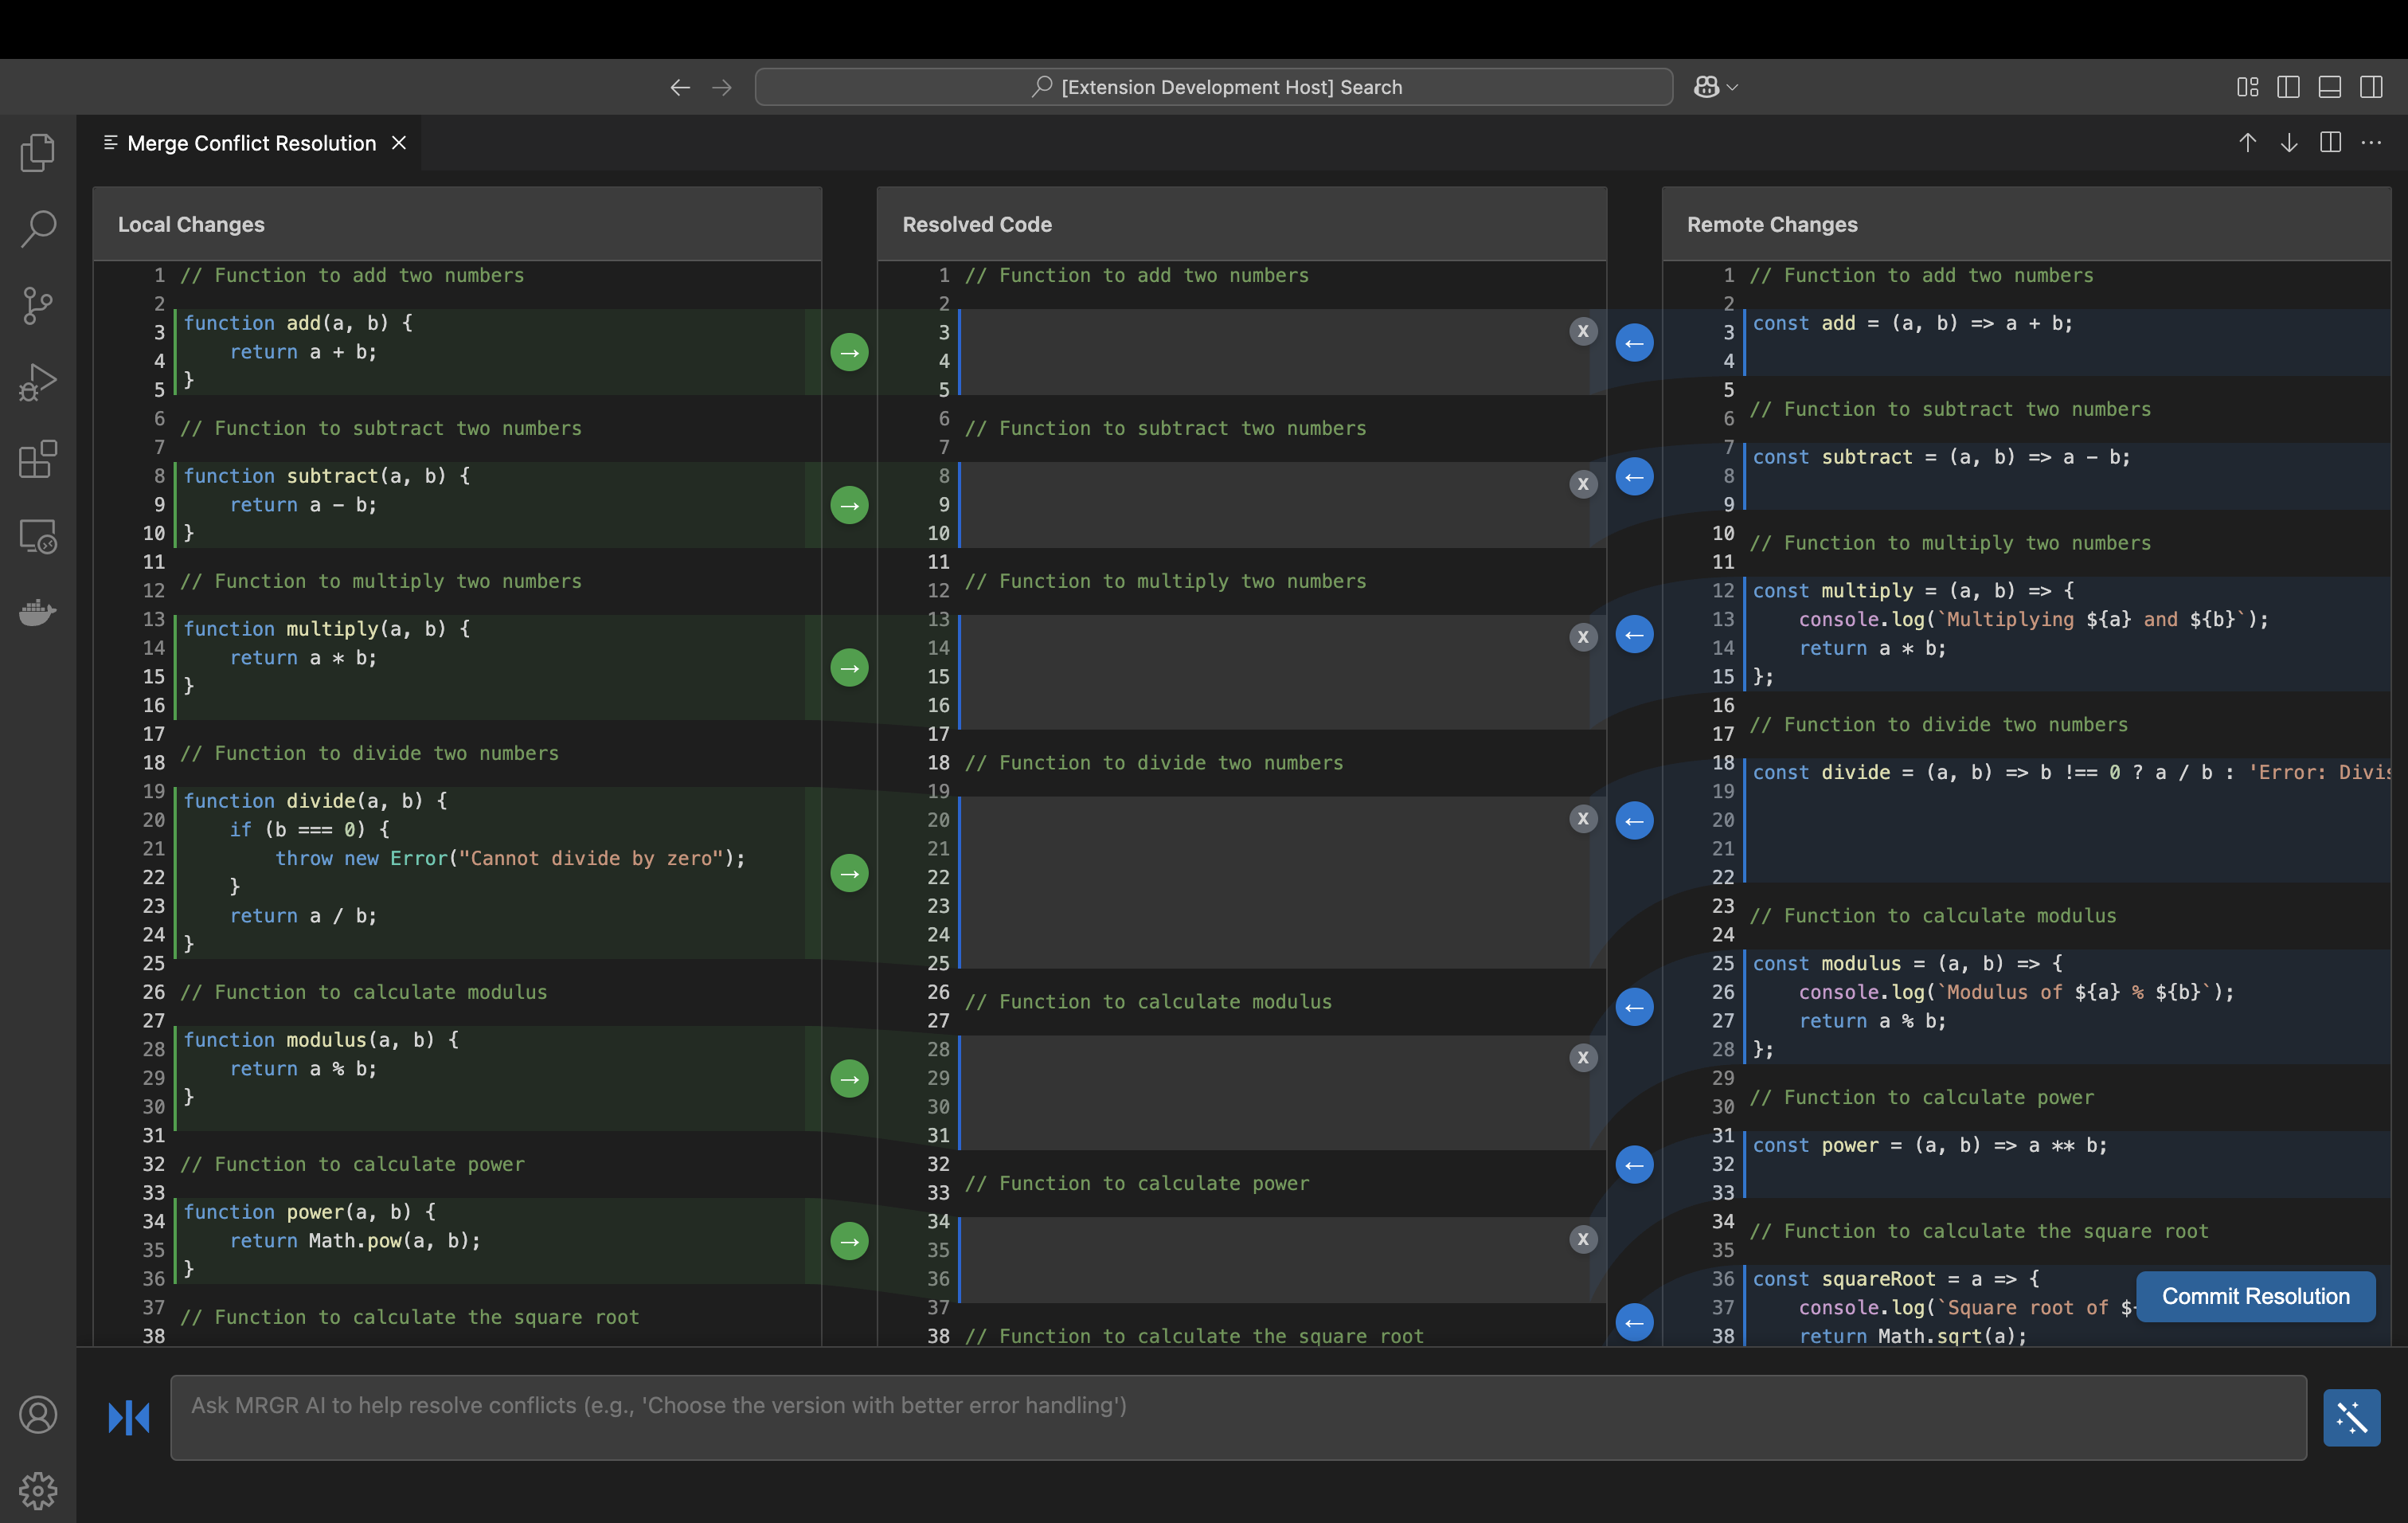Accept remote multiply arrow function with blue arrow

(x=1634, y=634)
